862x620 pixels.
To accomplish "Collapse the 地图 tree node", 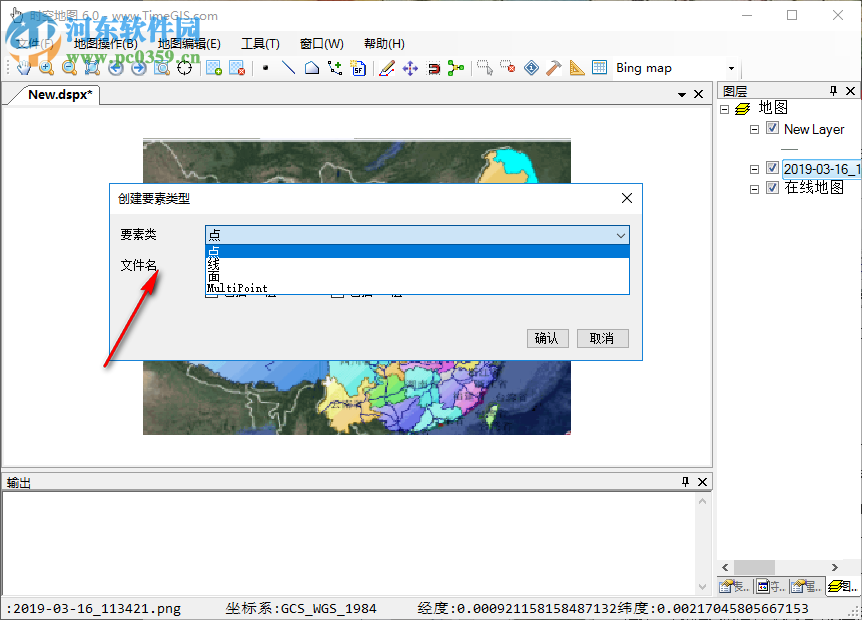I will [723, 107].
